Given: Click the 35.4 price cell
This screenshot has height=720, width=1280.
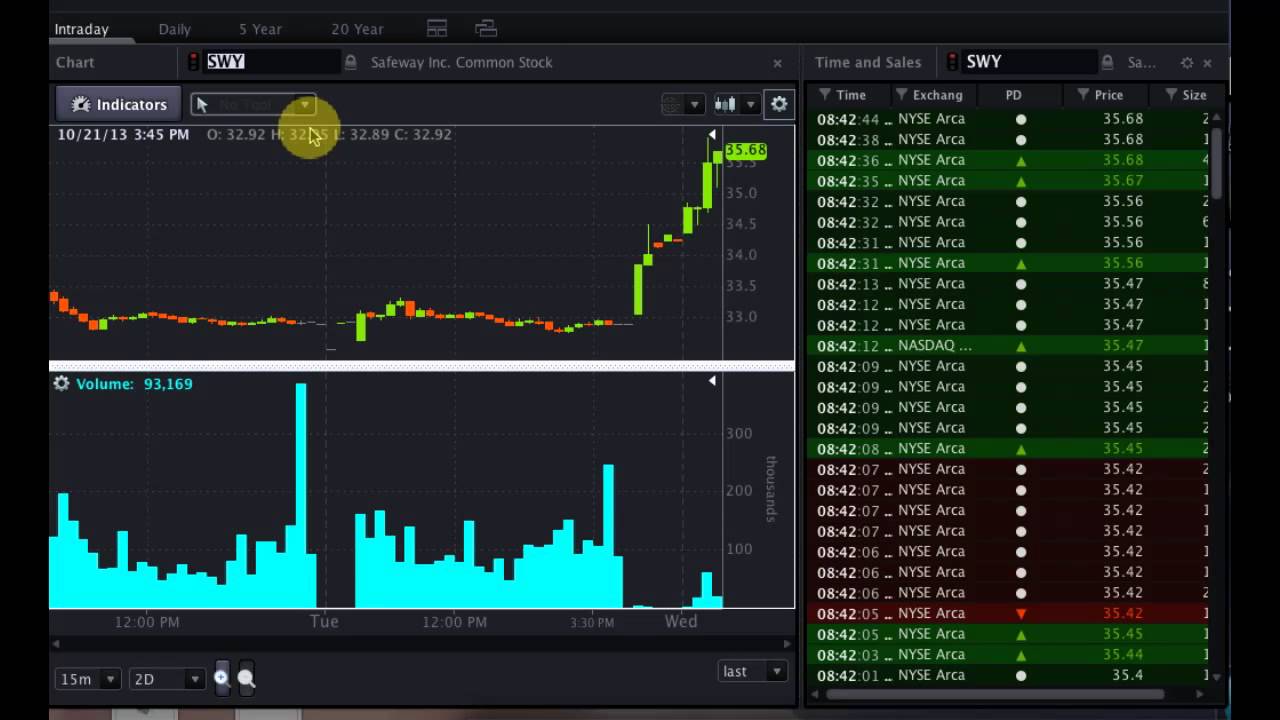Looking at the screenshot, I should (x=1127, y=675).
